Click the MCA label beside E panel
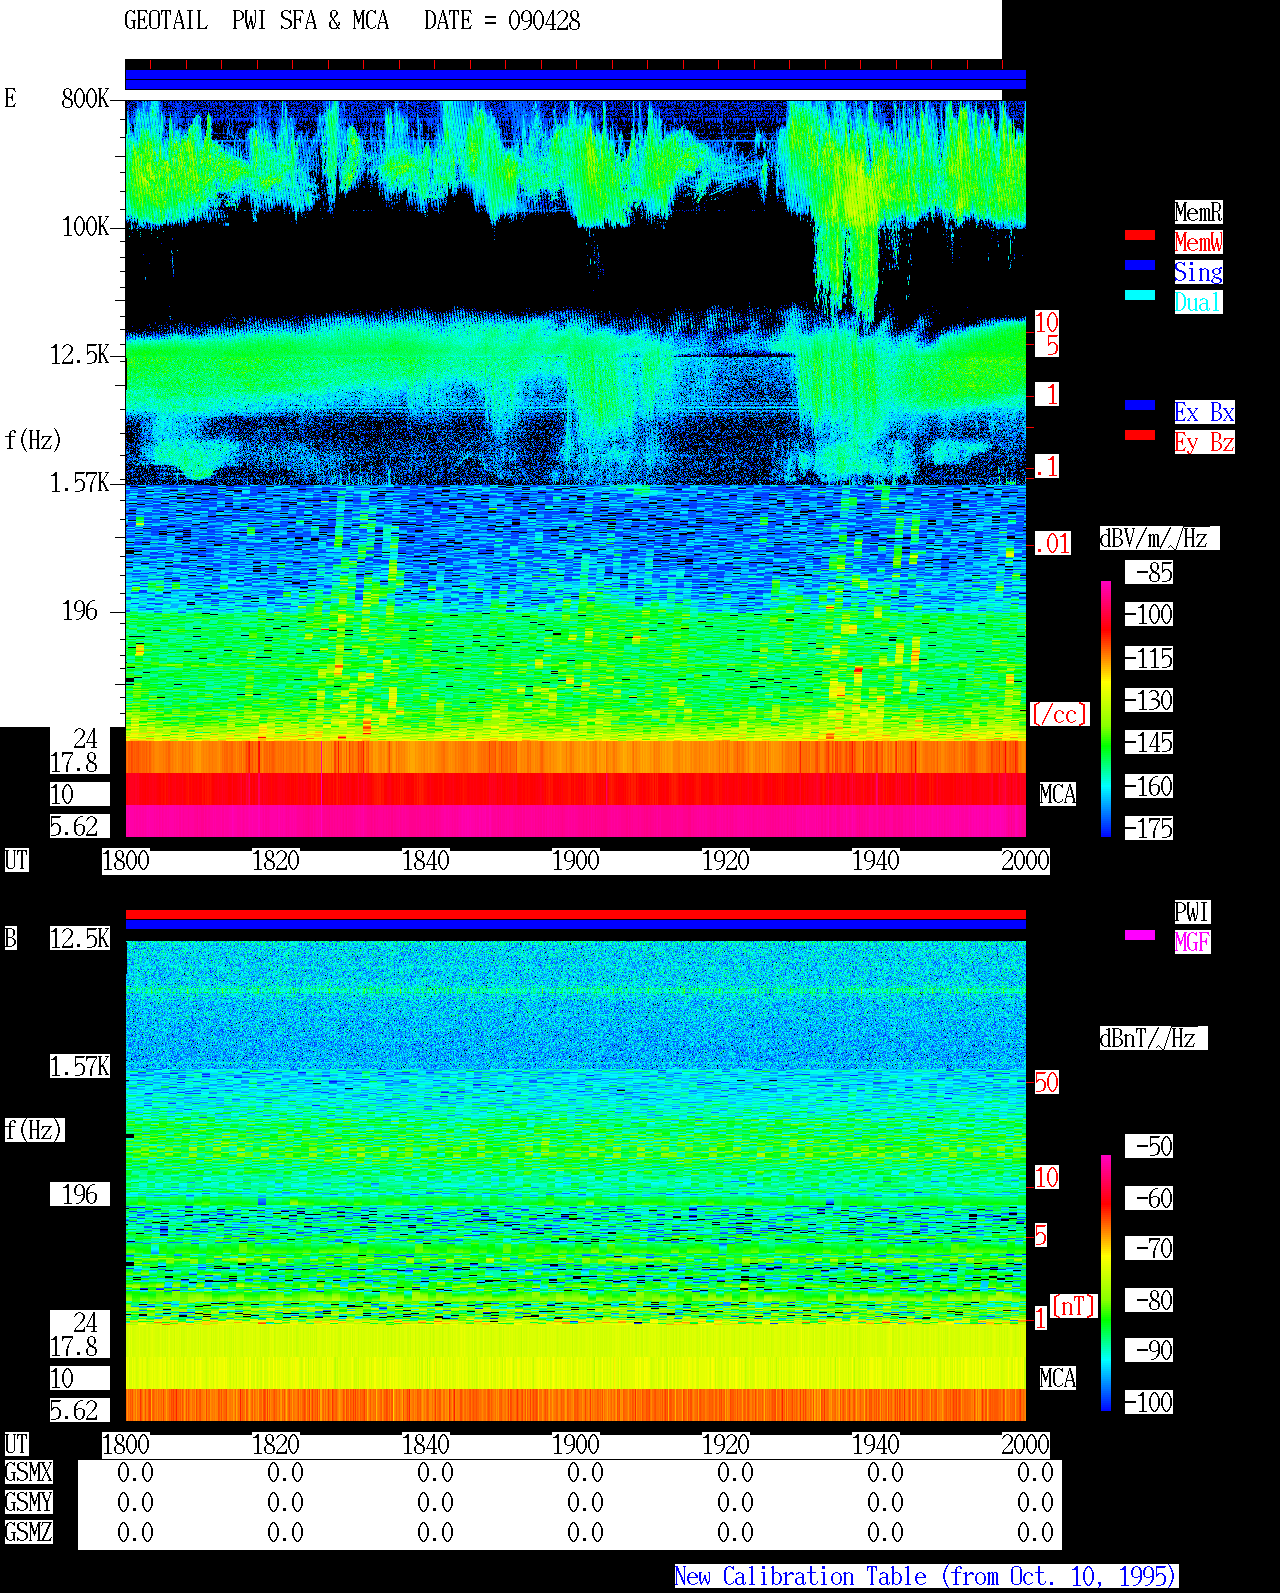The image size is (1280, 1593). point(1058,795)
